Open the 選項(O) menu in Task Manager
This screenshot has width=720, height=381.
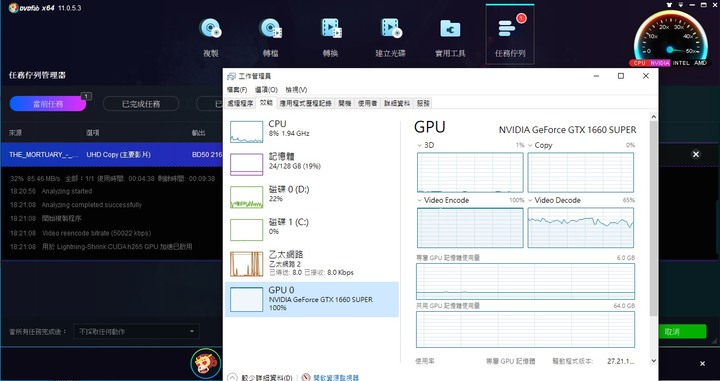pos(266,90)
